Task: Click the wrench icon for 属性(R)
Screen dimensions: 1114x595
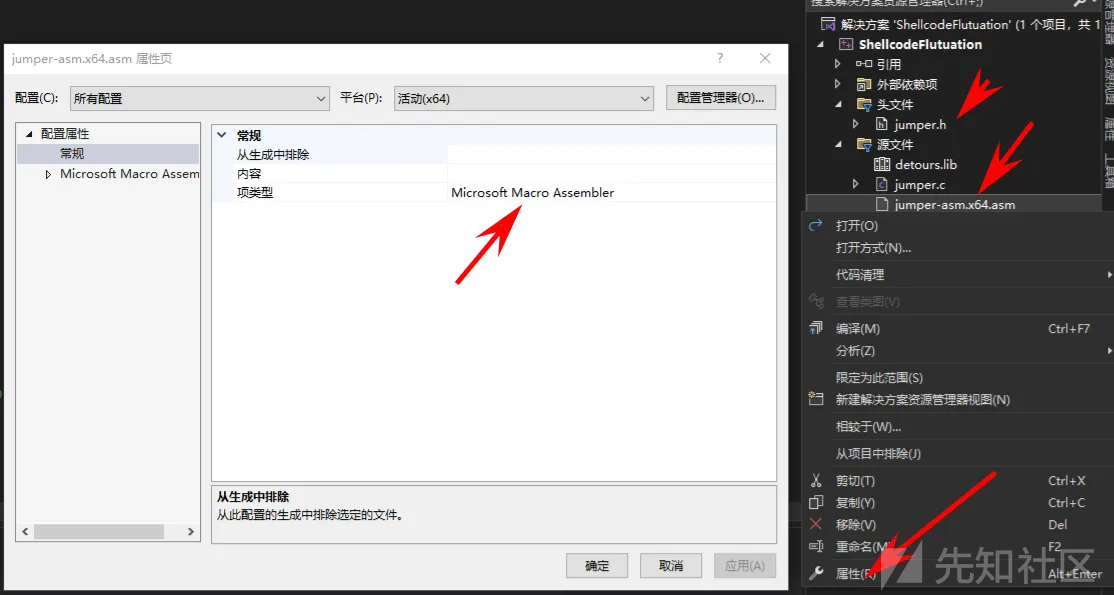Action: click(816, 573)
